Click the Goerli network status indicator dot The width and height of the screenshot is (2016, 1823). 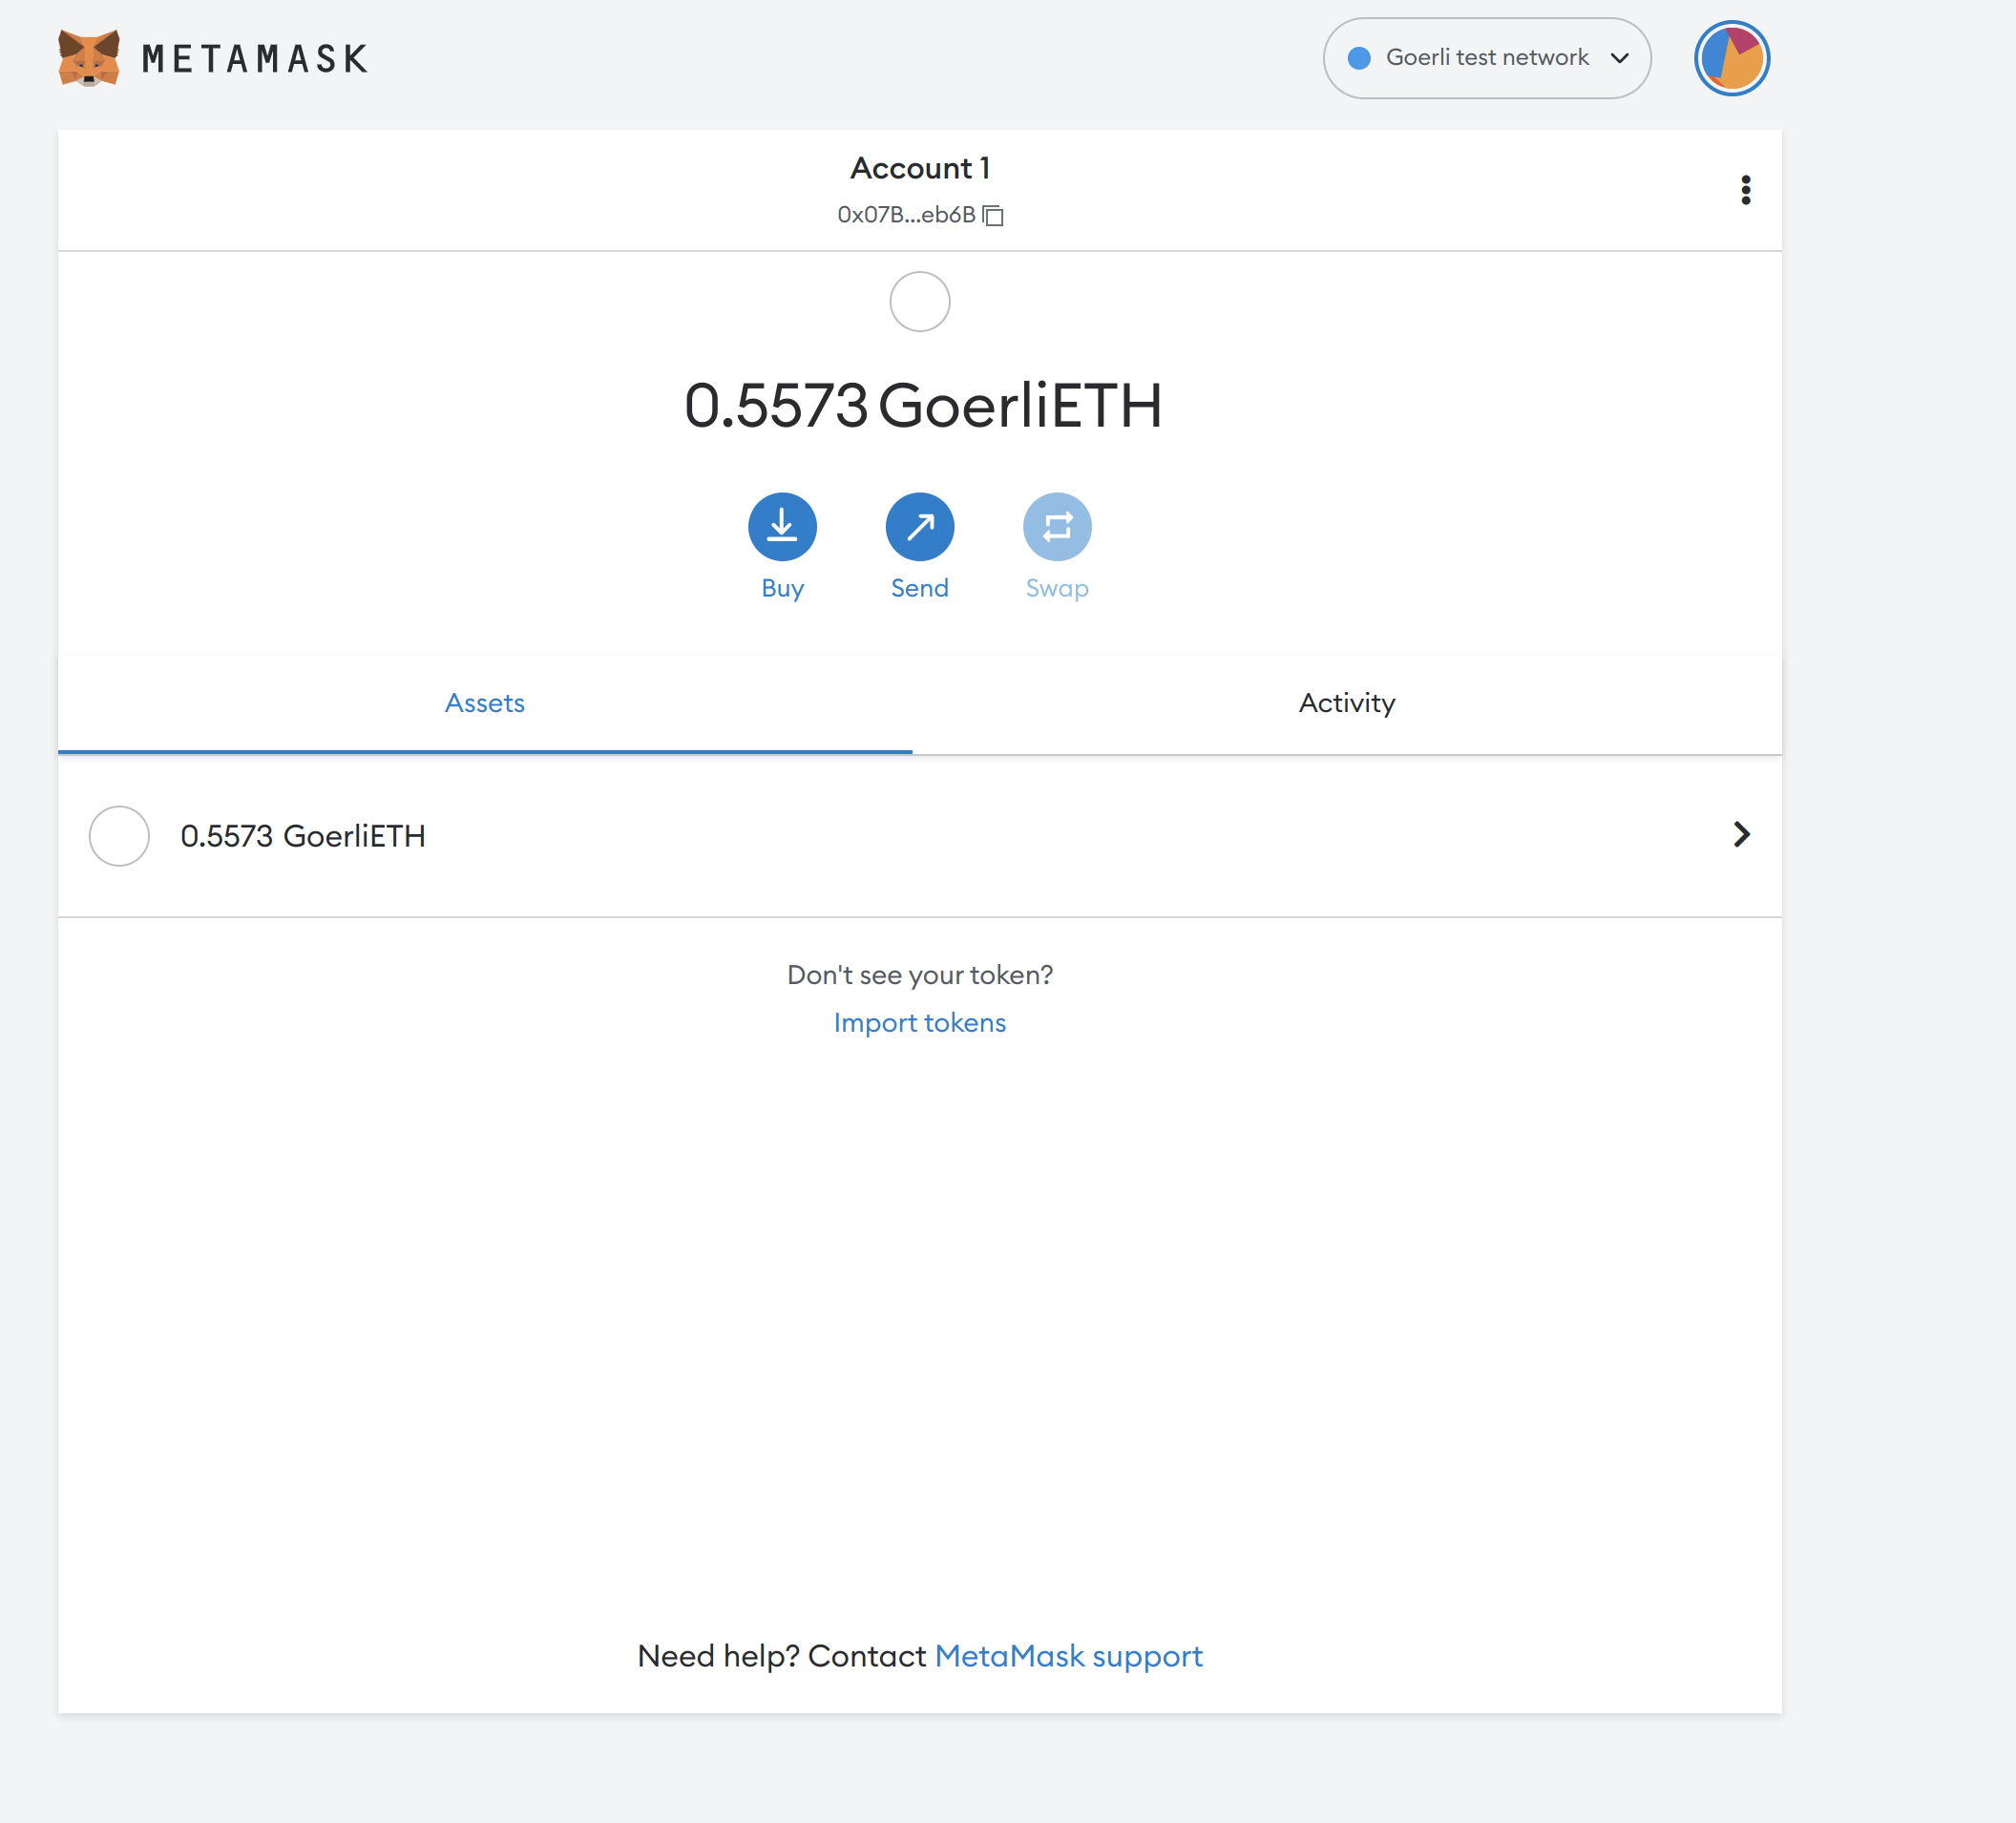[1359, 58]
